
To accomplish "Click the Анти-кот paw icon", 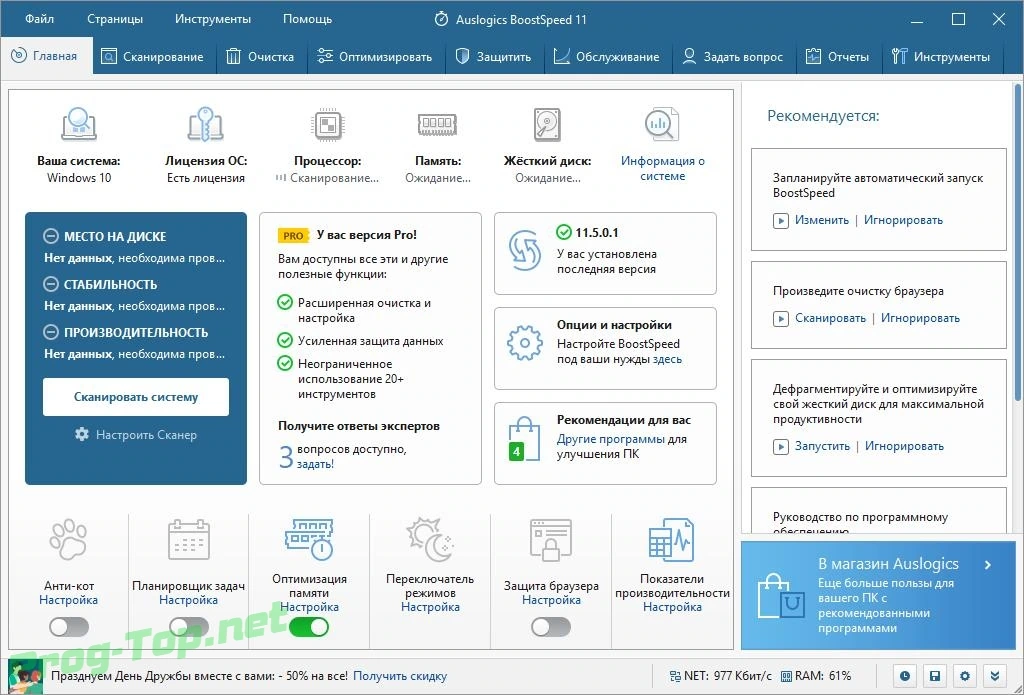I will (69, 540).
